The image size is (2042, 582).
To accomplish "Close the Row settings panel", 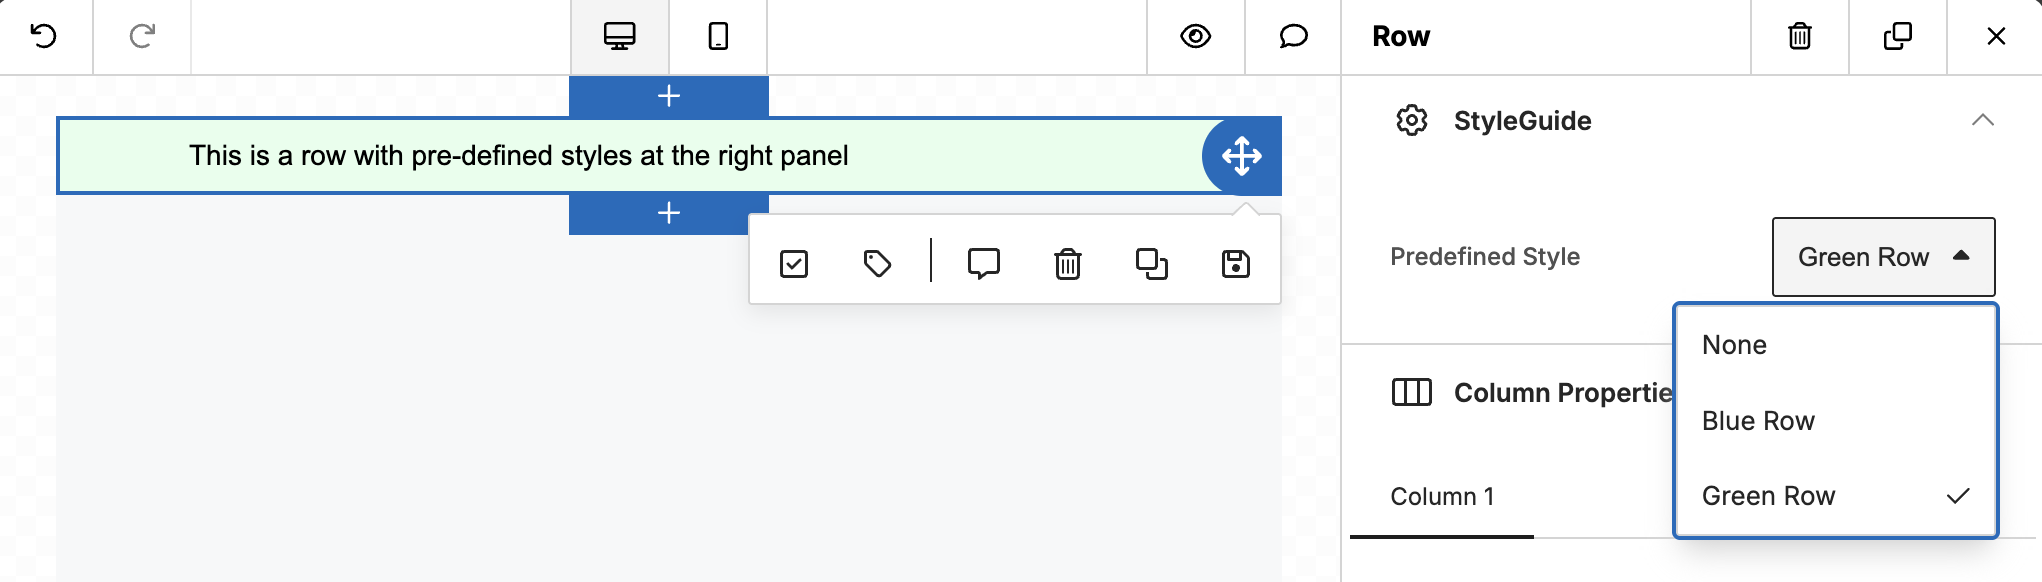I will pos(1996,37).
